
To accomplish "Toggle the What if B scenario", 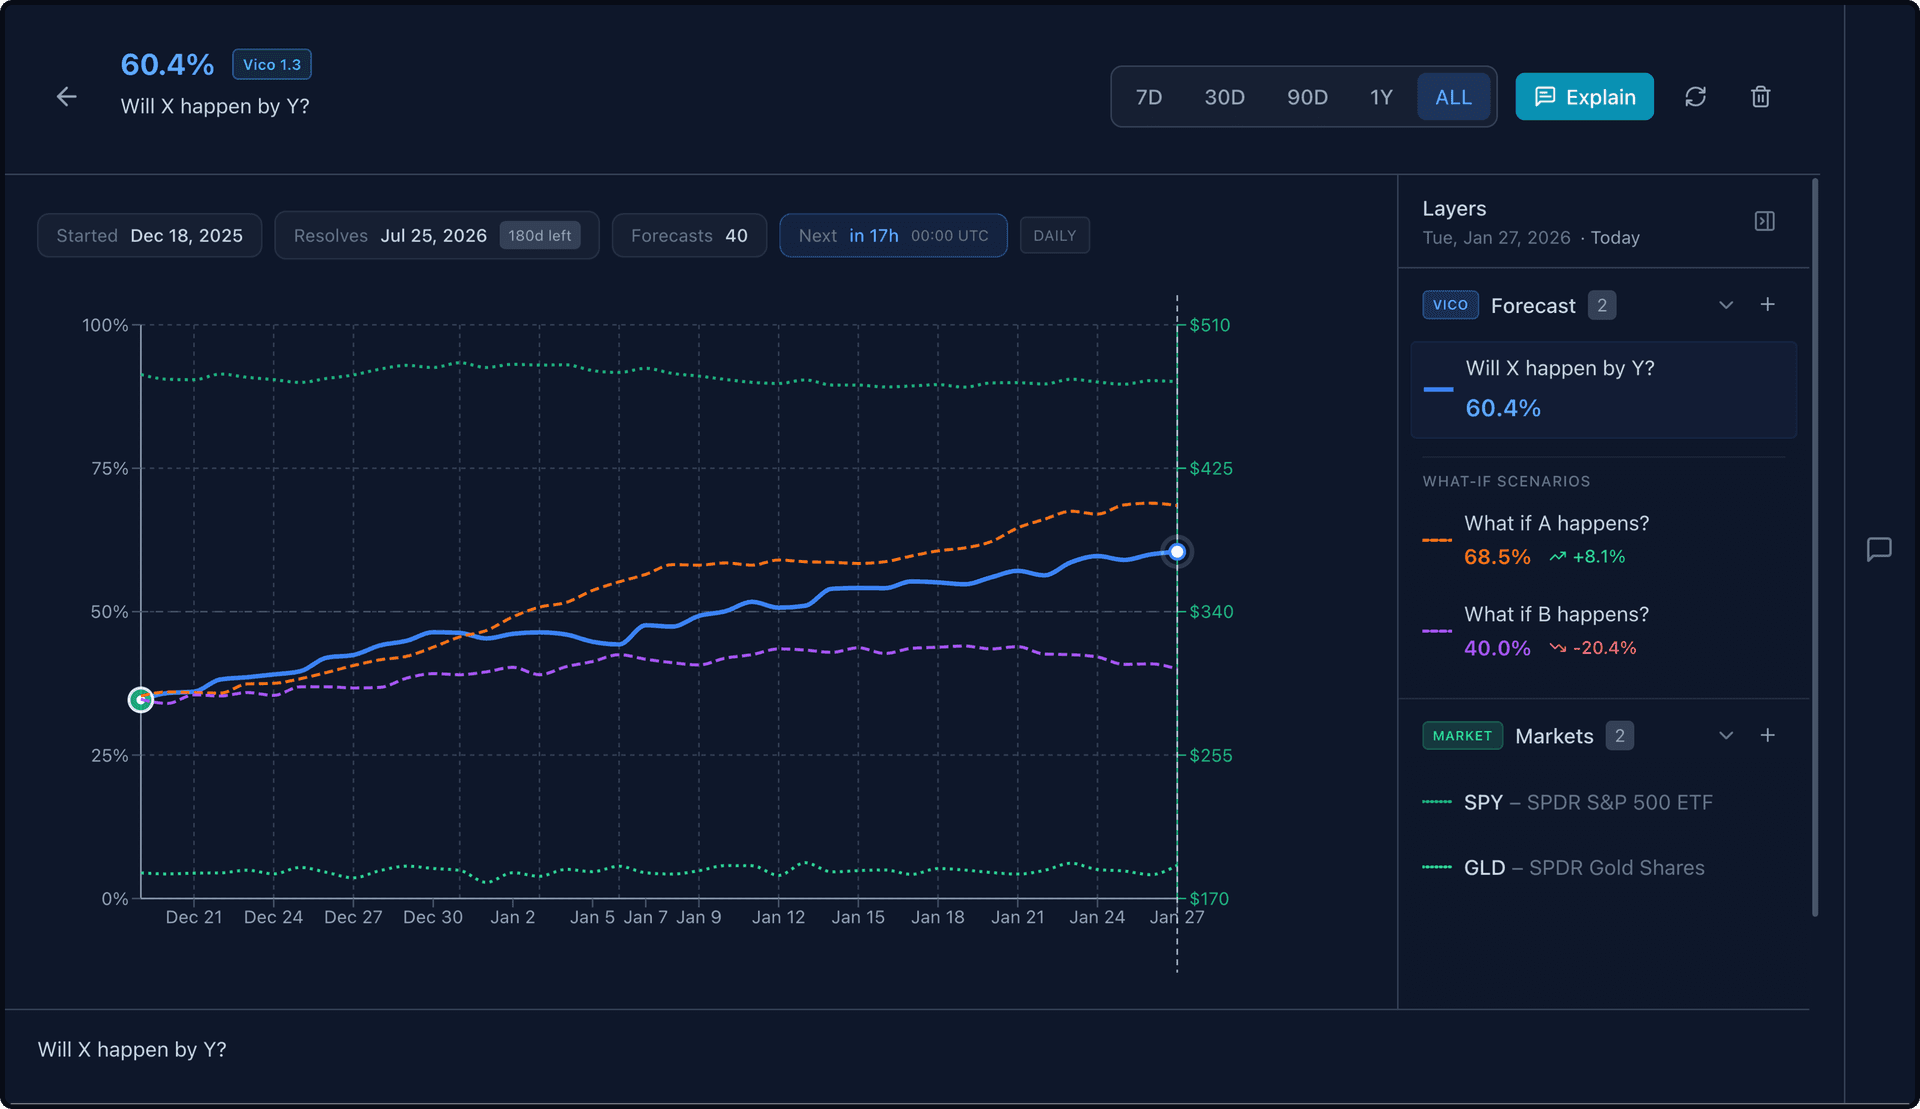I will (1556, 630).
